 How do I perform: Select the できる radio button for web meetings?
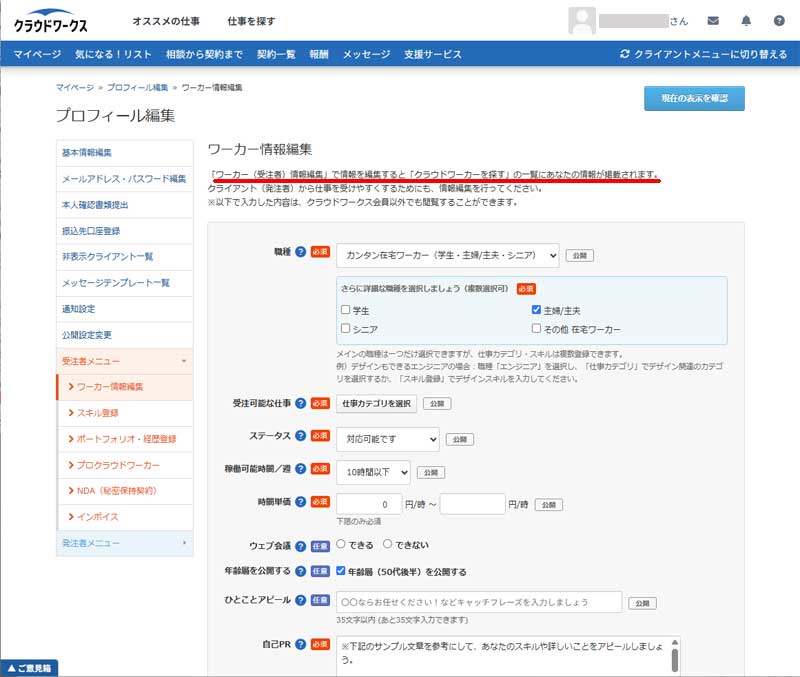click(x=341, y=545)
